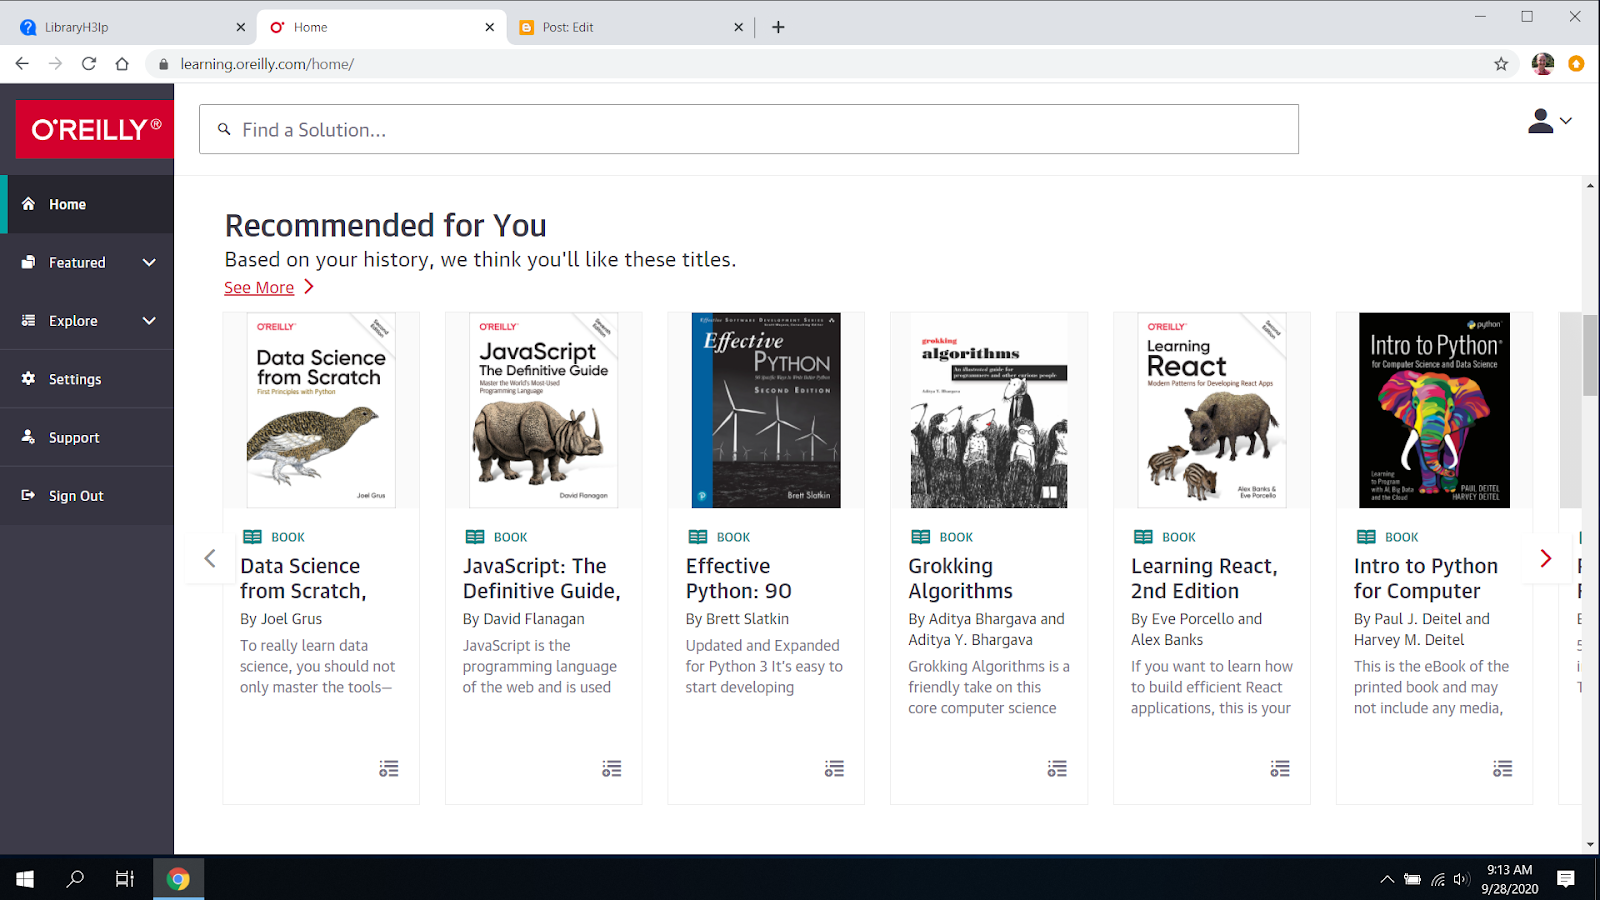
Task: Open Grokking Algorithms cover image
Action: (989, 410)
